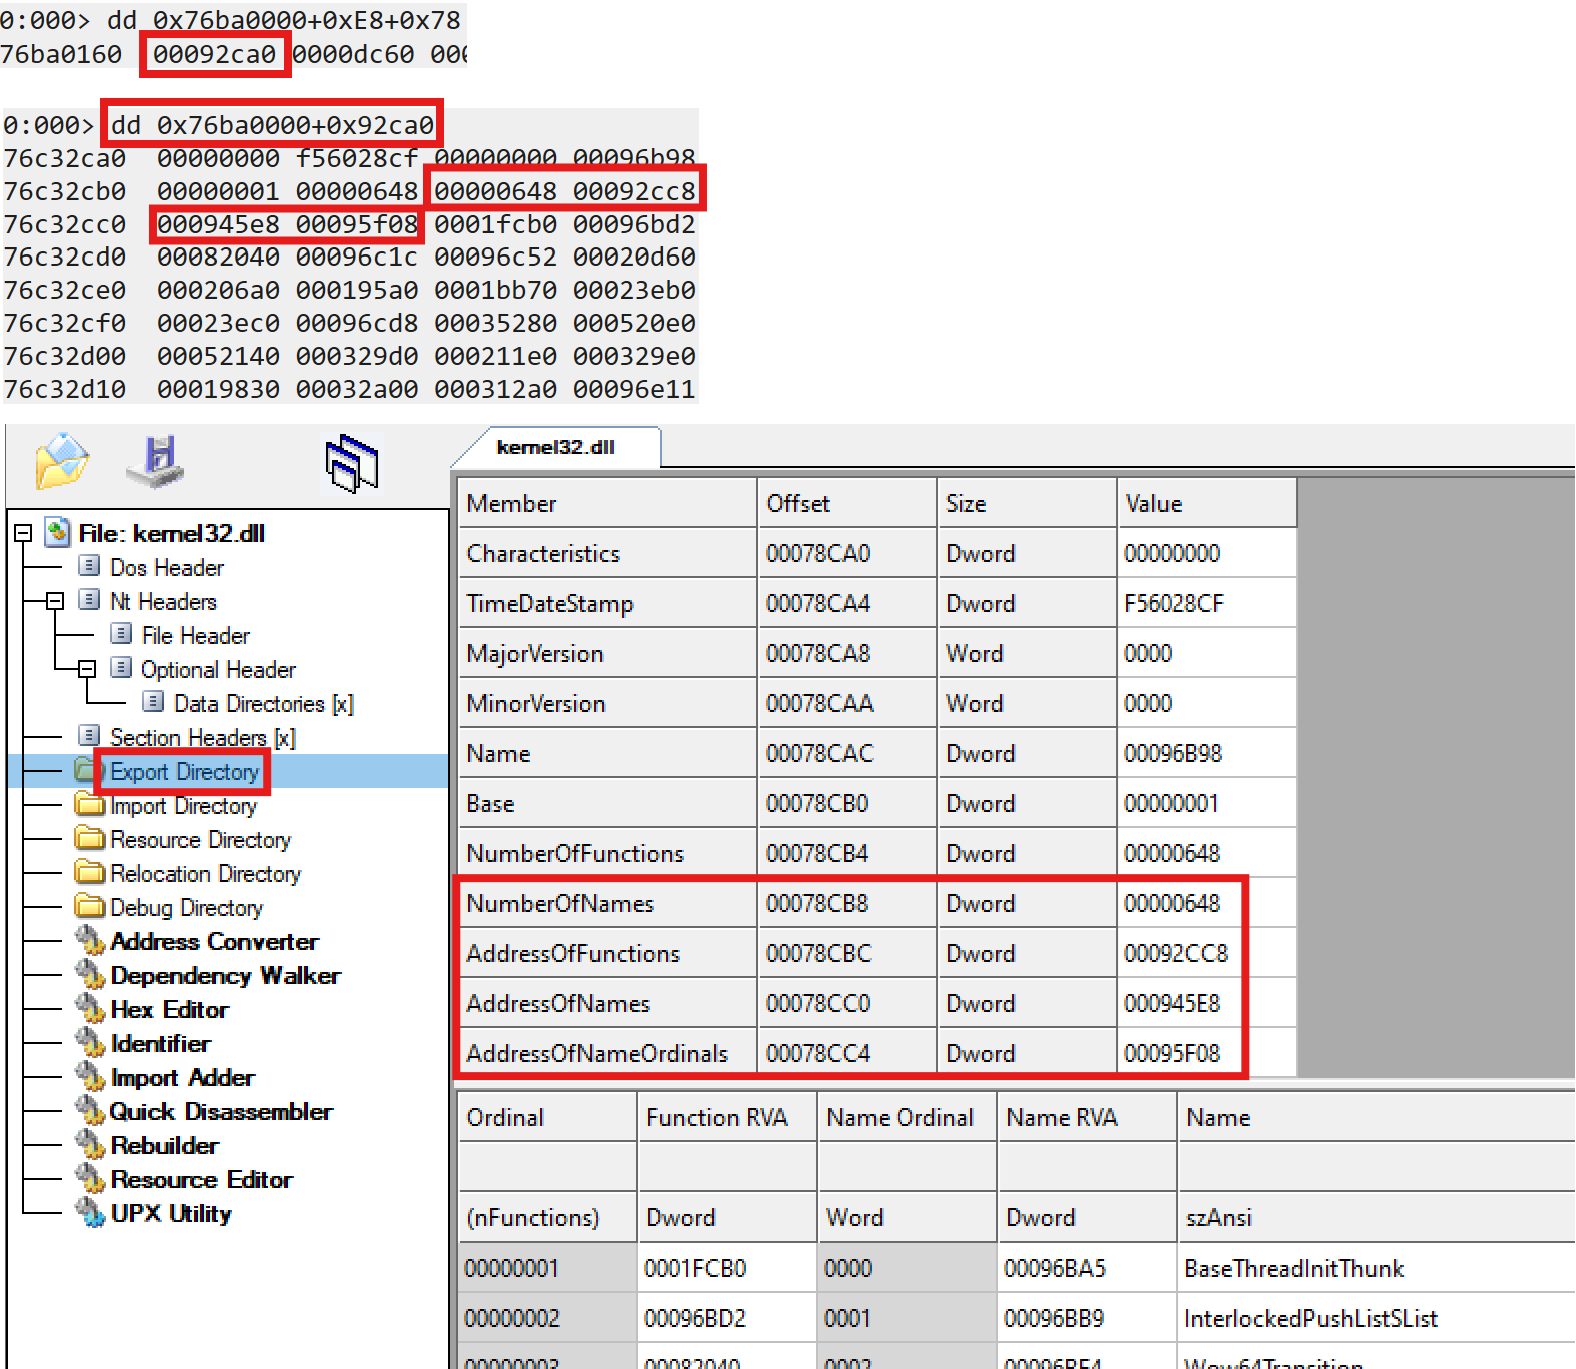Click the Identifier tool icon
The height and width of the screenshot is (1369, 1576).
coord(91,1043)
